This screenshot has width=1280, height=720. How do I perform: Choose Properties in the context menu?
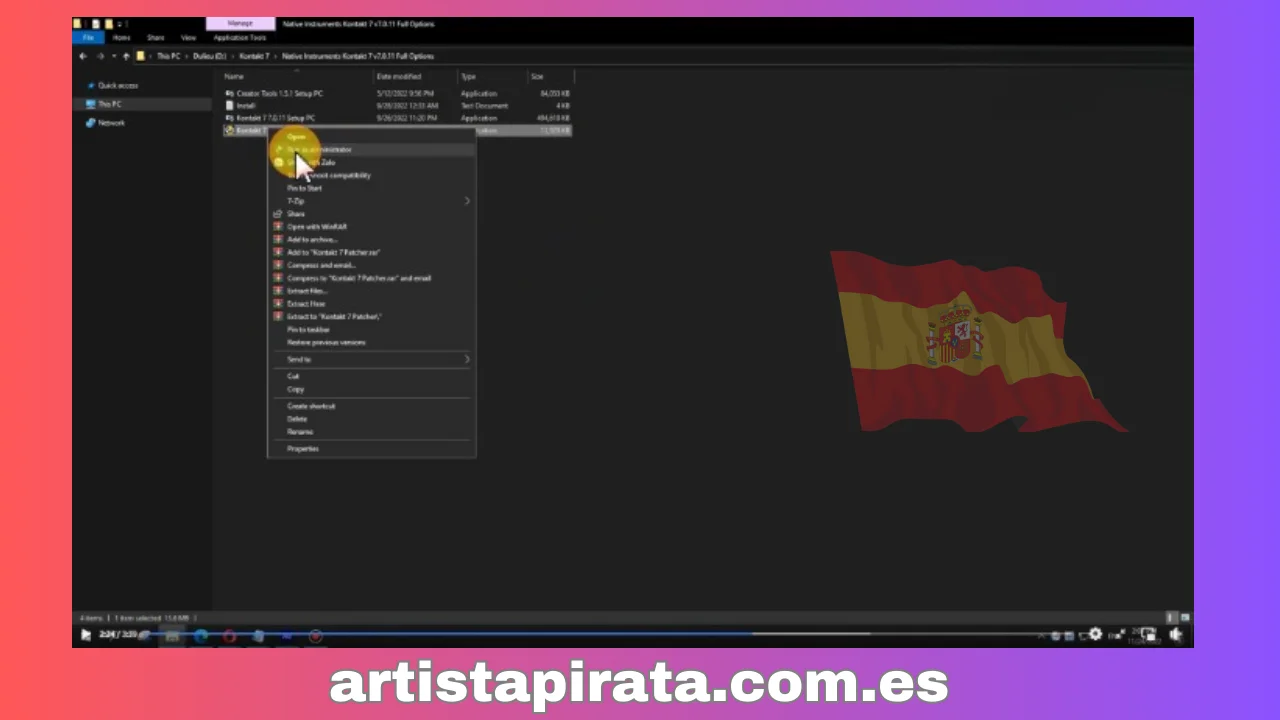click(372, 449)
